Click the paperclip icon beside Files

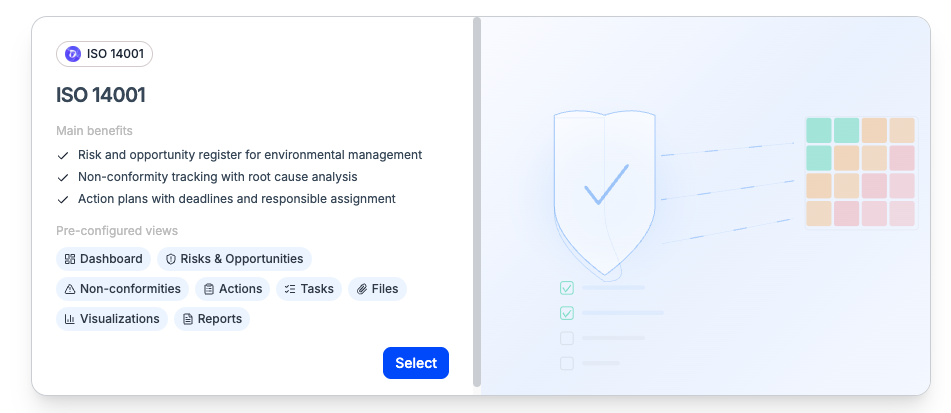coord(362,289)
